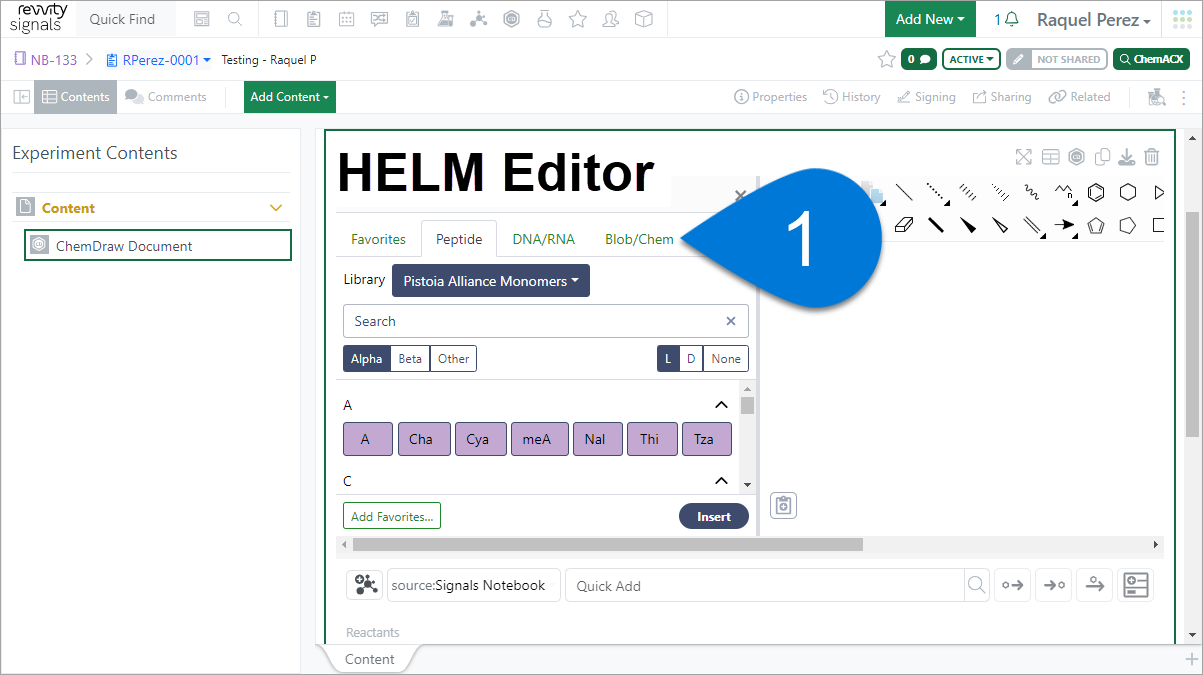Open the Add Content dropdown
This screenshot has width=1203, height=675.
290,97
